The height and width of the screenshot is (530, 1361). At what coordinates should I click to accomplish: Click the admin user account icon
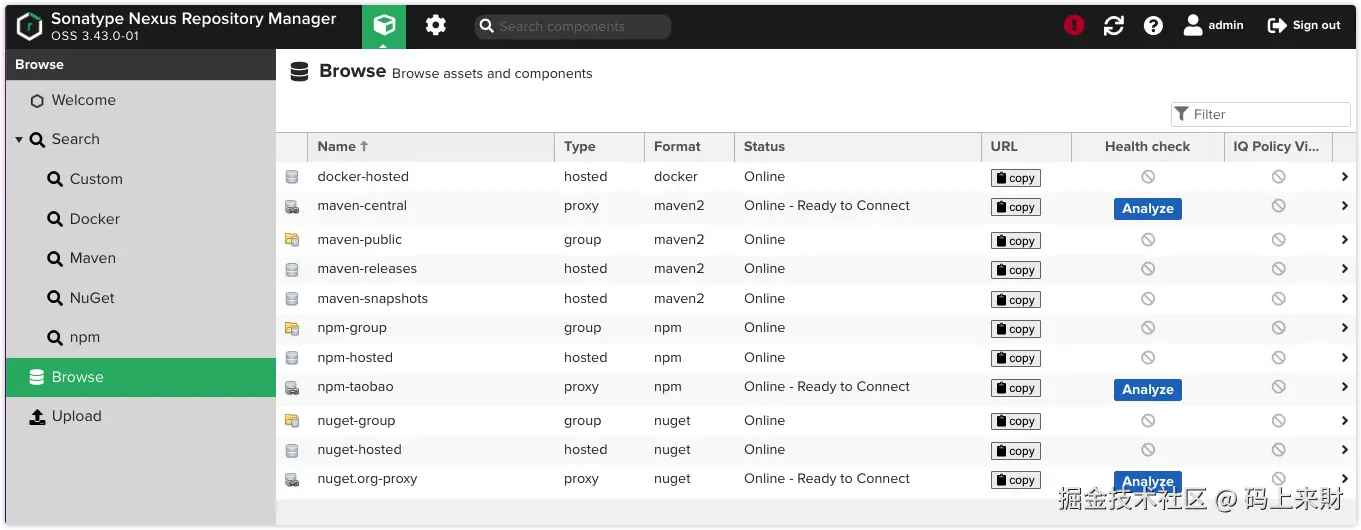(x=1193, y=26)
